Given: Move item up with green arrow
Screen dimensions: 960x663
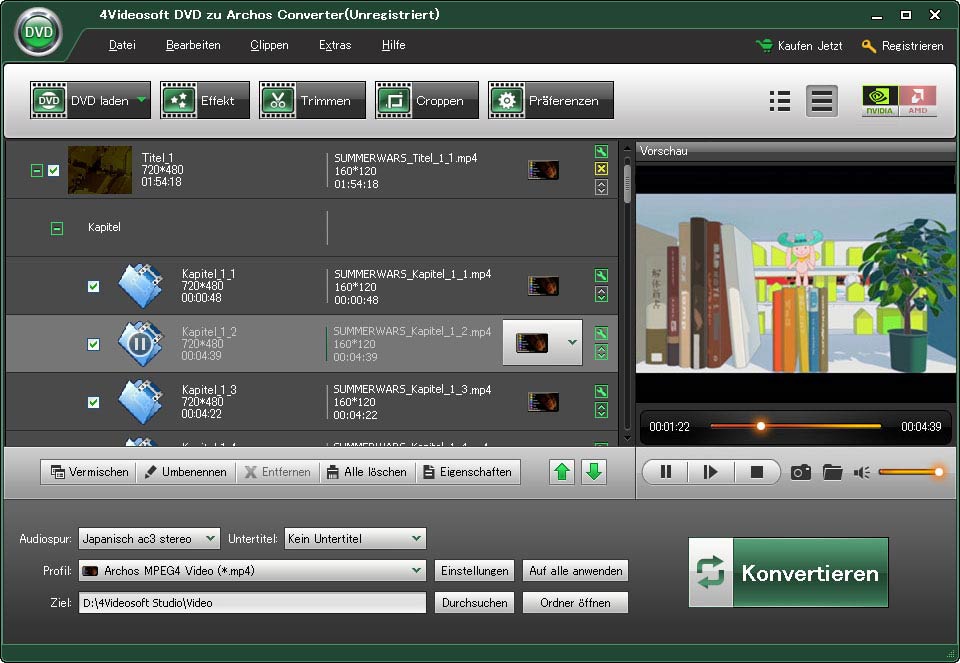Looking at the screenshot, I should pyautogui.click(x=563, y=472).
